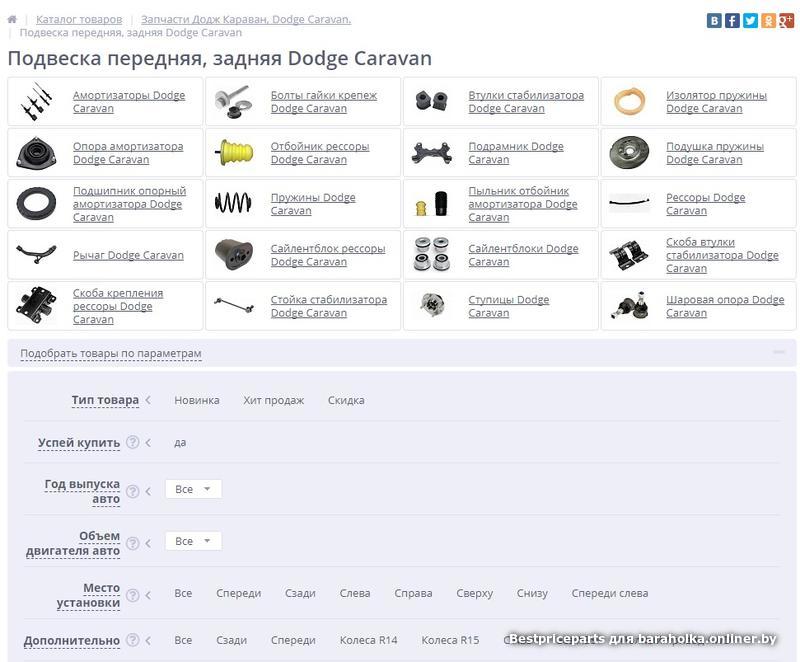Show help for Место установки filter

[x=133, y=595]
